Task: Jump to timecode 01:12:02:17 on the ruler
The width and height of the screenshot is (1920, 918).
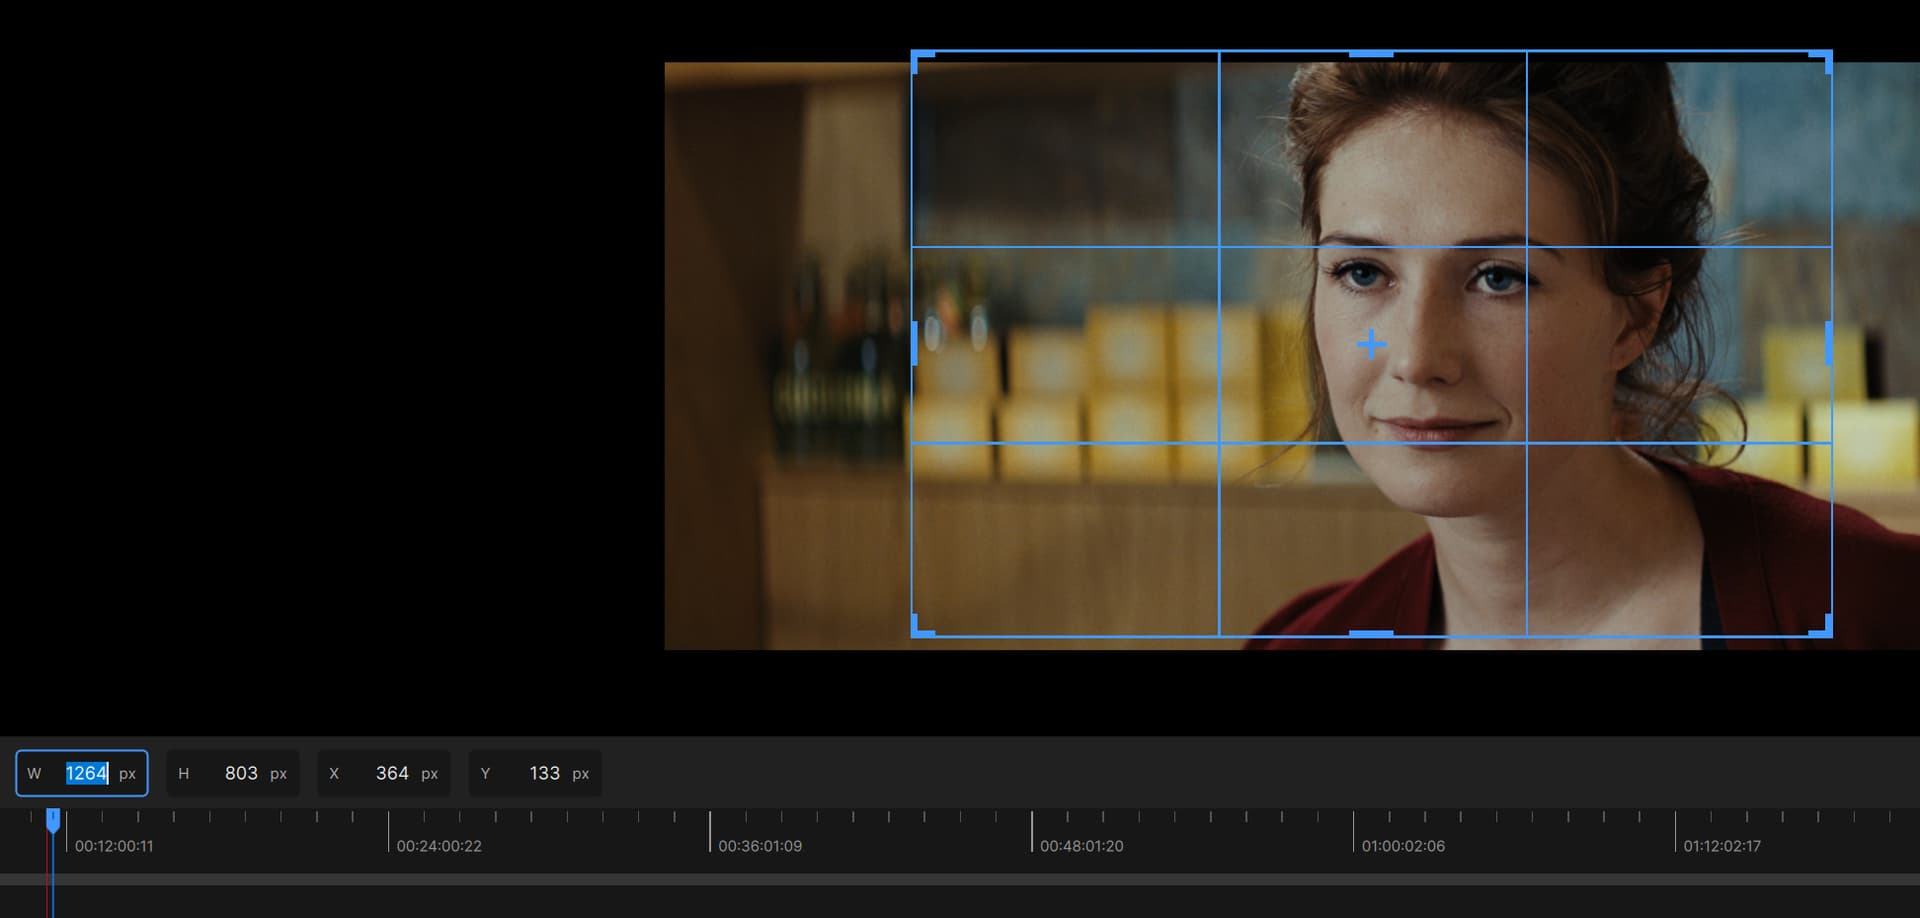Action: [x=1722, y=846]
